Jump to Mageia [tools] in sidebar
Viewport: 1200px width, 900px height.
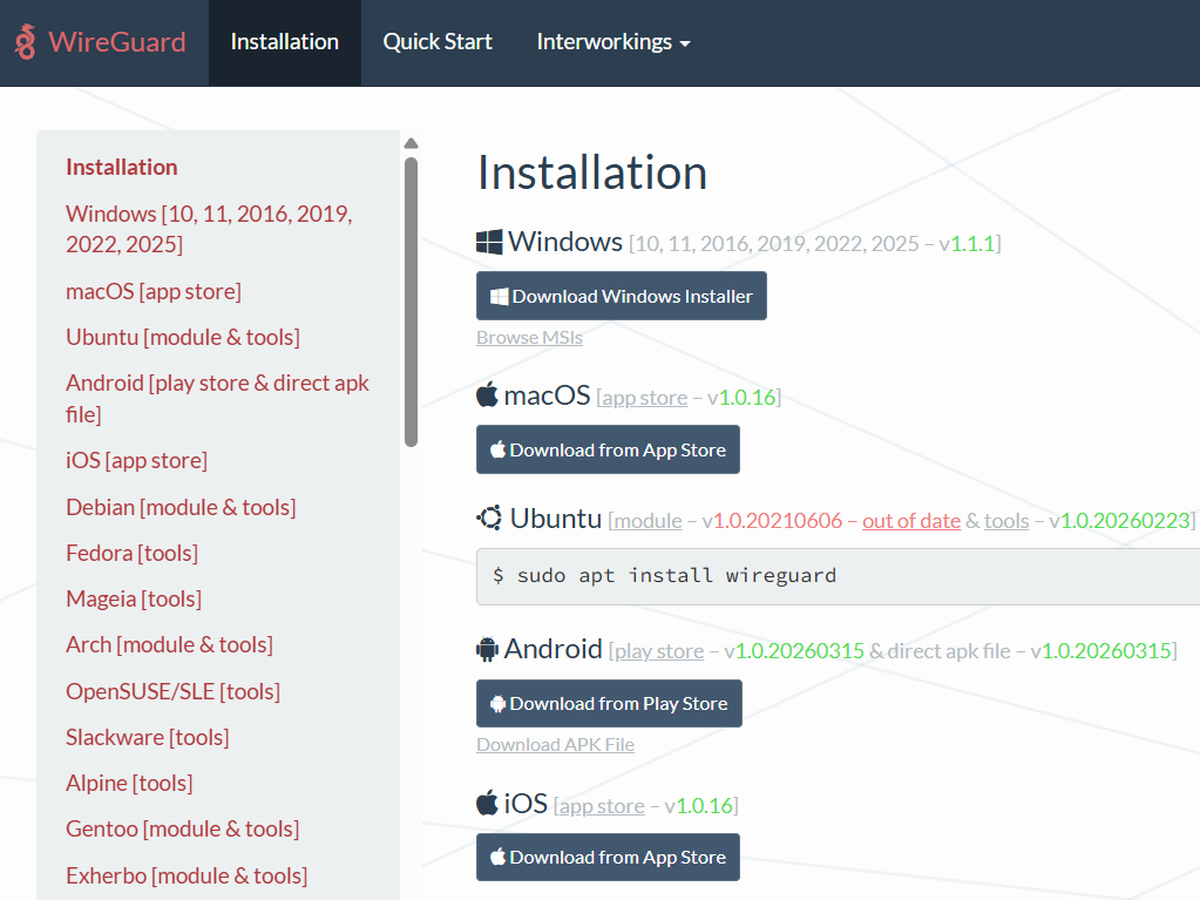coord(134,600)
